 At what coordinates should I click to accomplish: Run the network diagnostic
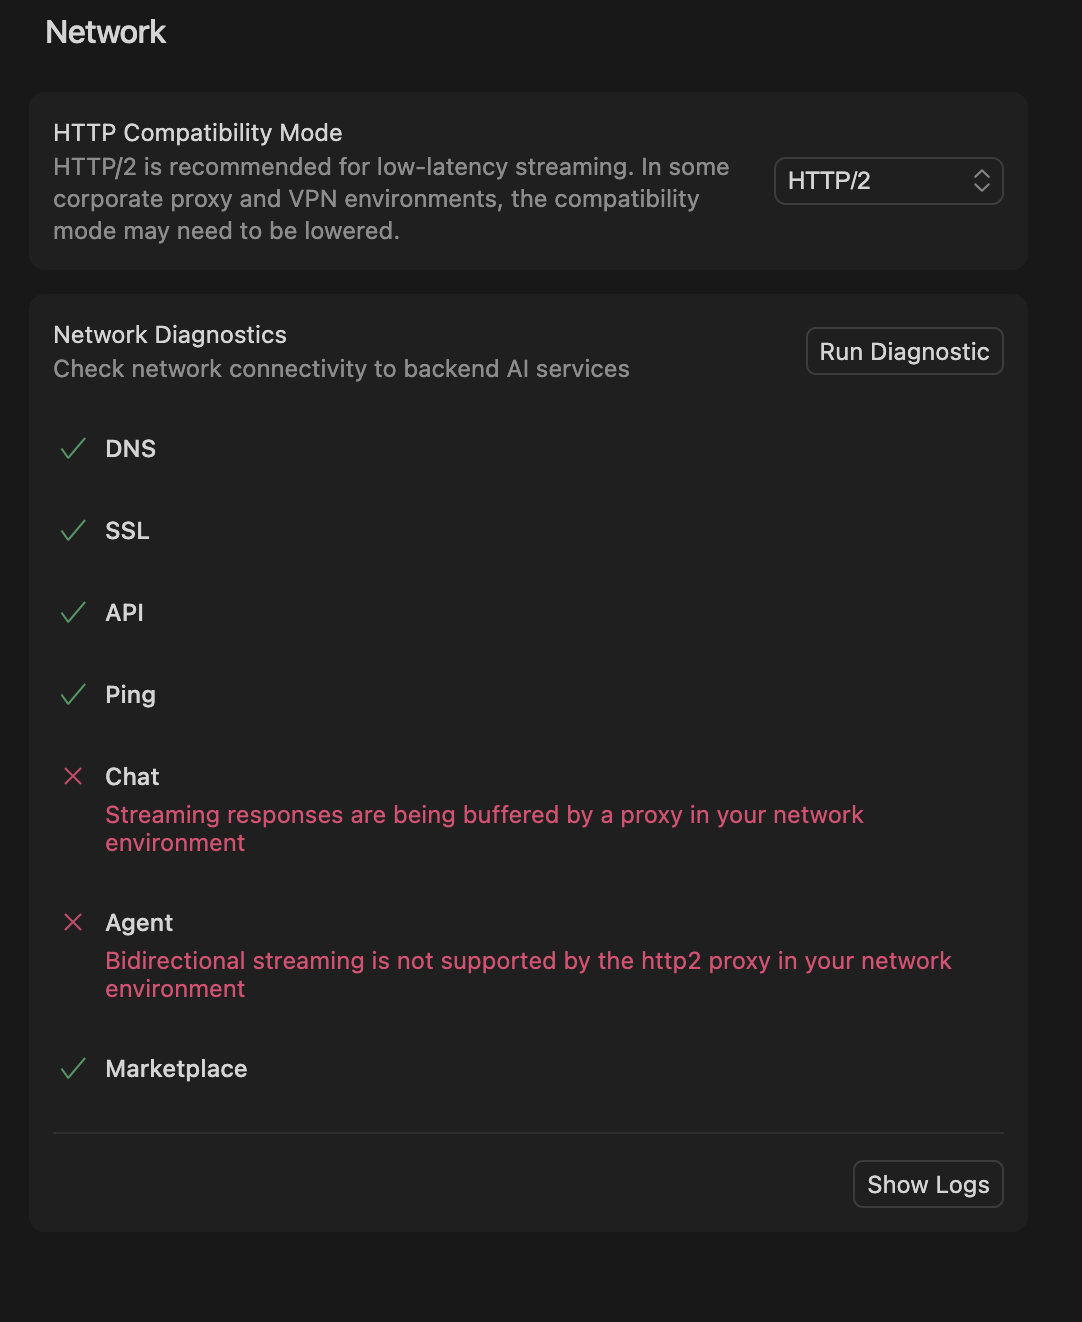pos(904,352)
